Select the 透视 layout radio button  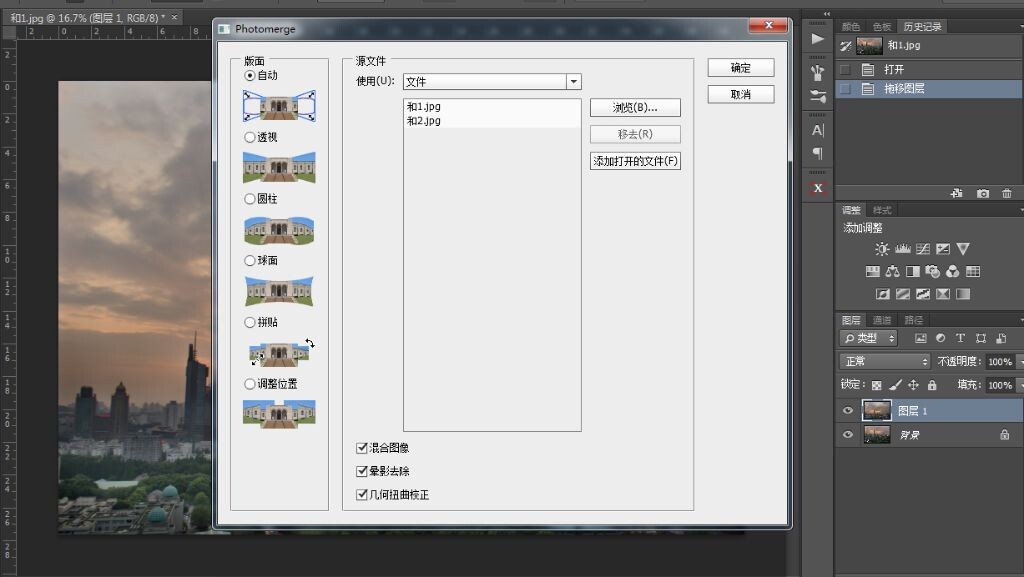[249, 137]
